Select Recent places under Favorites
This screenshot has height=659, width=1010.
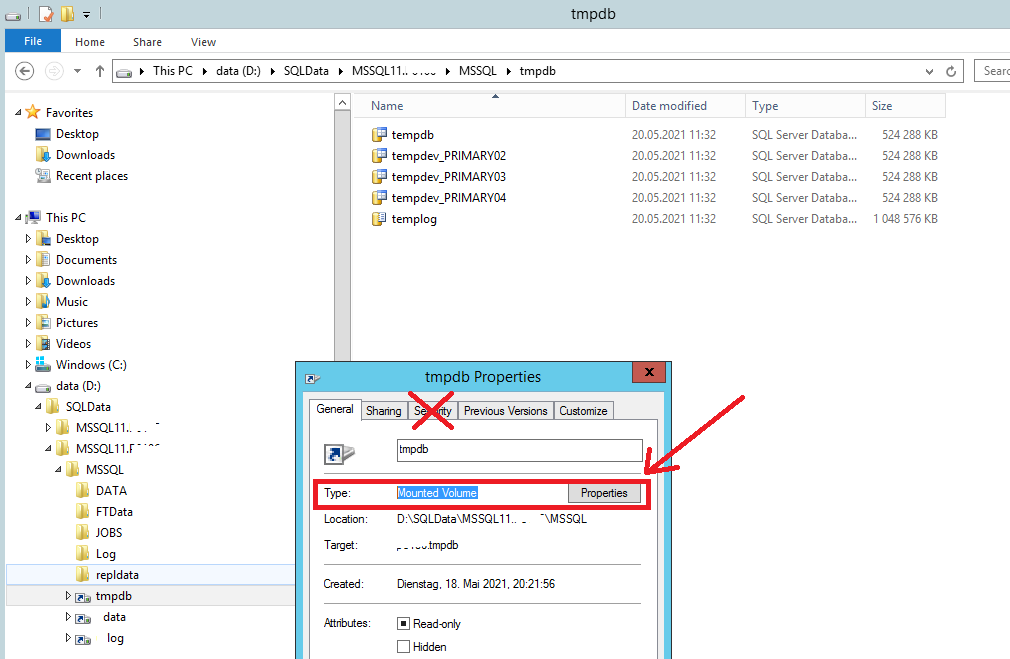(92, 176)
